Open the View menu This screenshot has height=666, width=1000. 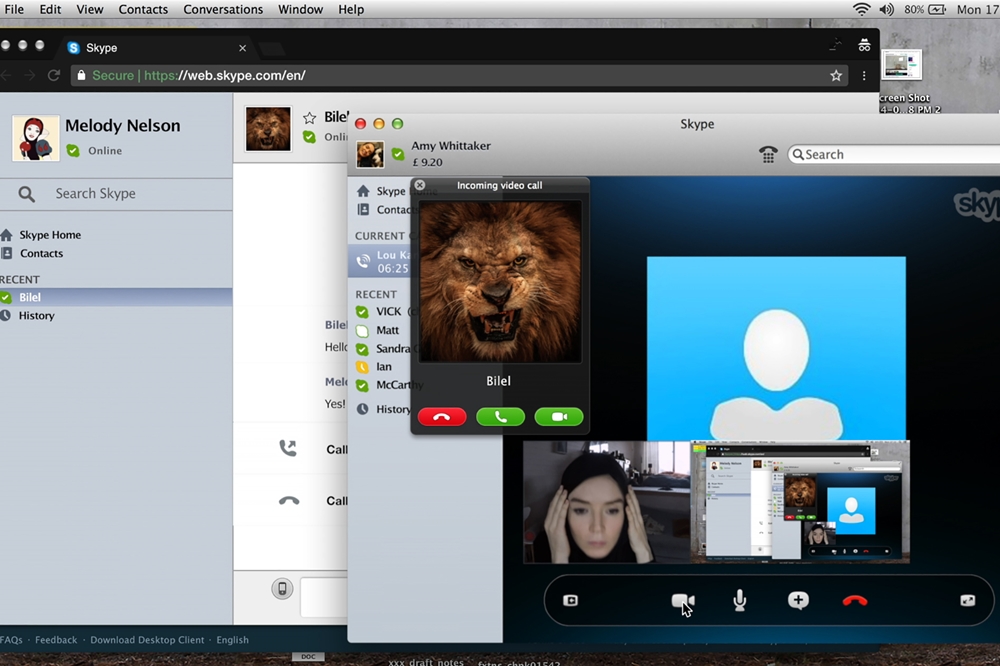coord(90,10)
